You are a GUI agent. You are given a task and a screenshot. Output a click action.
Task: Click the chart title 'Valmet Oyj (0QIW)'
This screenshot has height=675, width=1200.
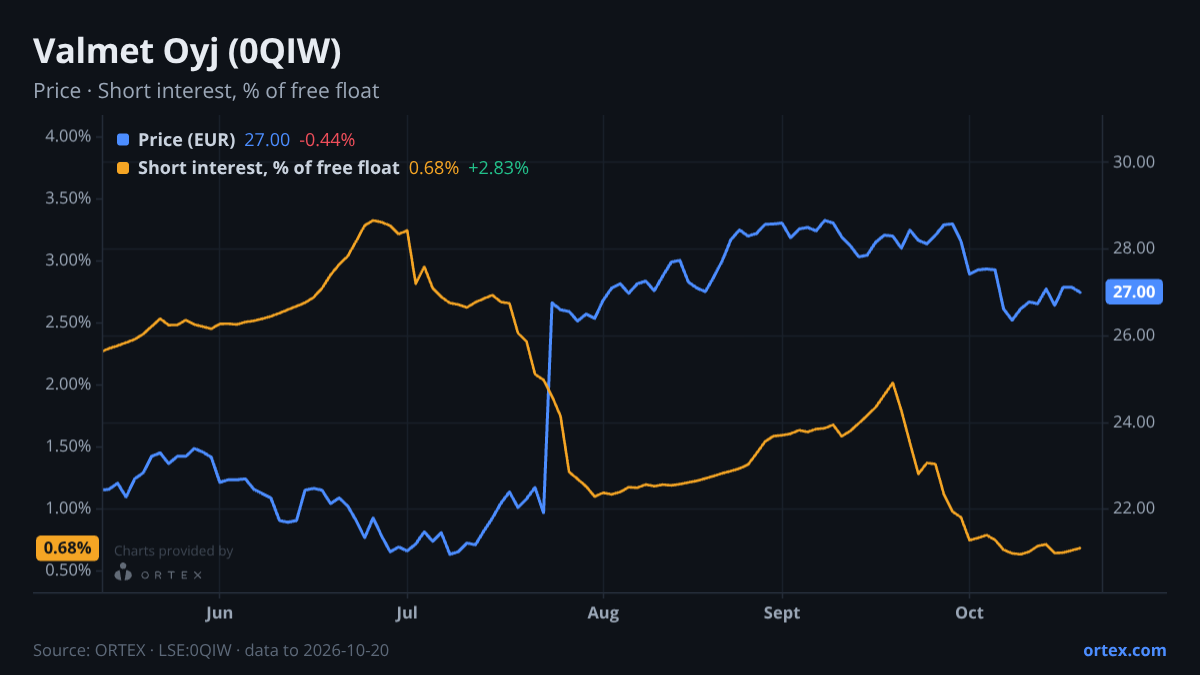(187, 52)
